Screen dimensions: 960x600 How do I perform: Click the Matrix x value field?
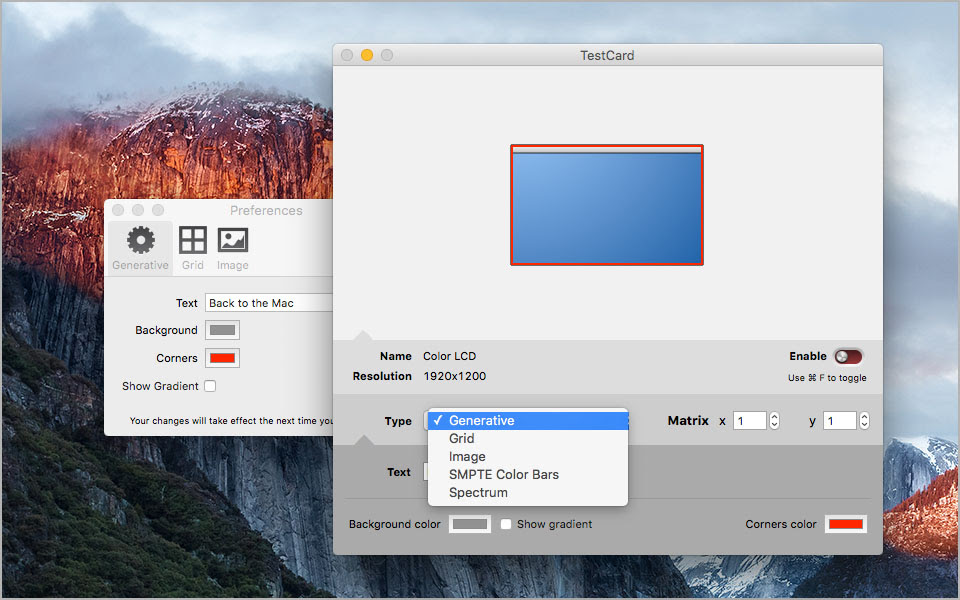pos(749,421)
